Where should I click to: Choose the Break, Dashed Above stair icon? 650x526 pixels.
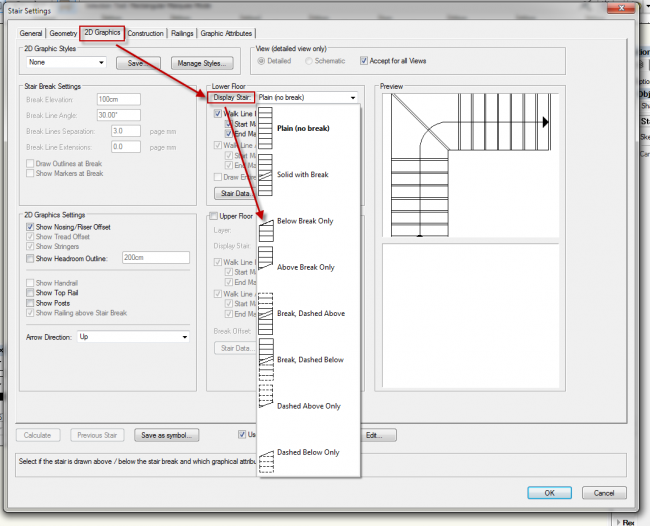tap(266, 313)
